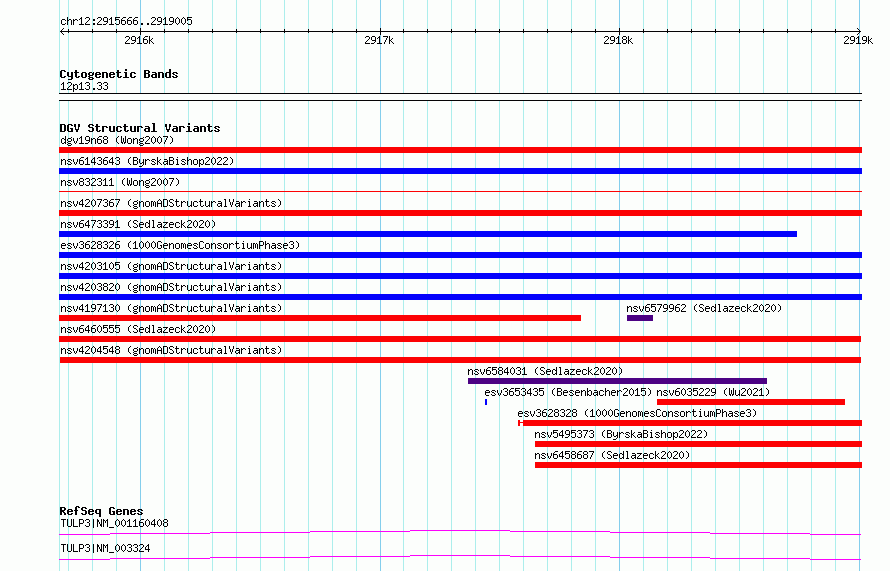Open the RefSeq Genes track title
890x571 pixels.
pos(101,511)
